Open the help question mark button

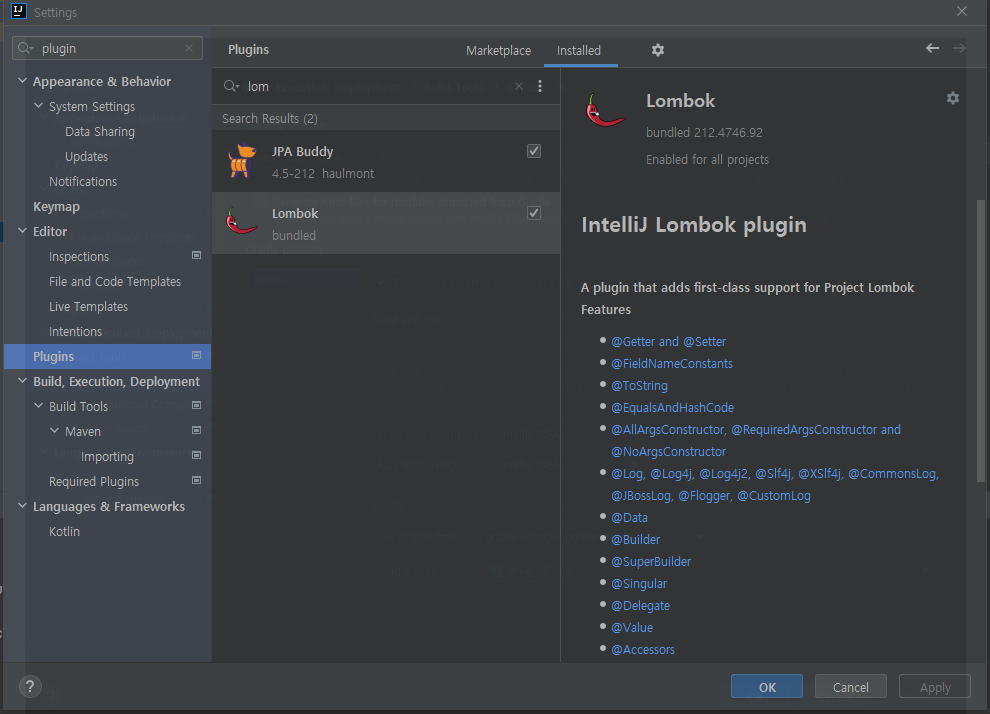click(x=30, y=686)
